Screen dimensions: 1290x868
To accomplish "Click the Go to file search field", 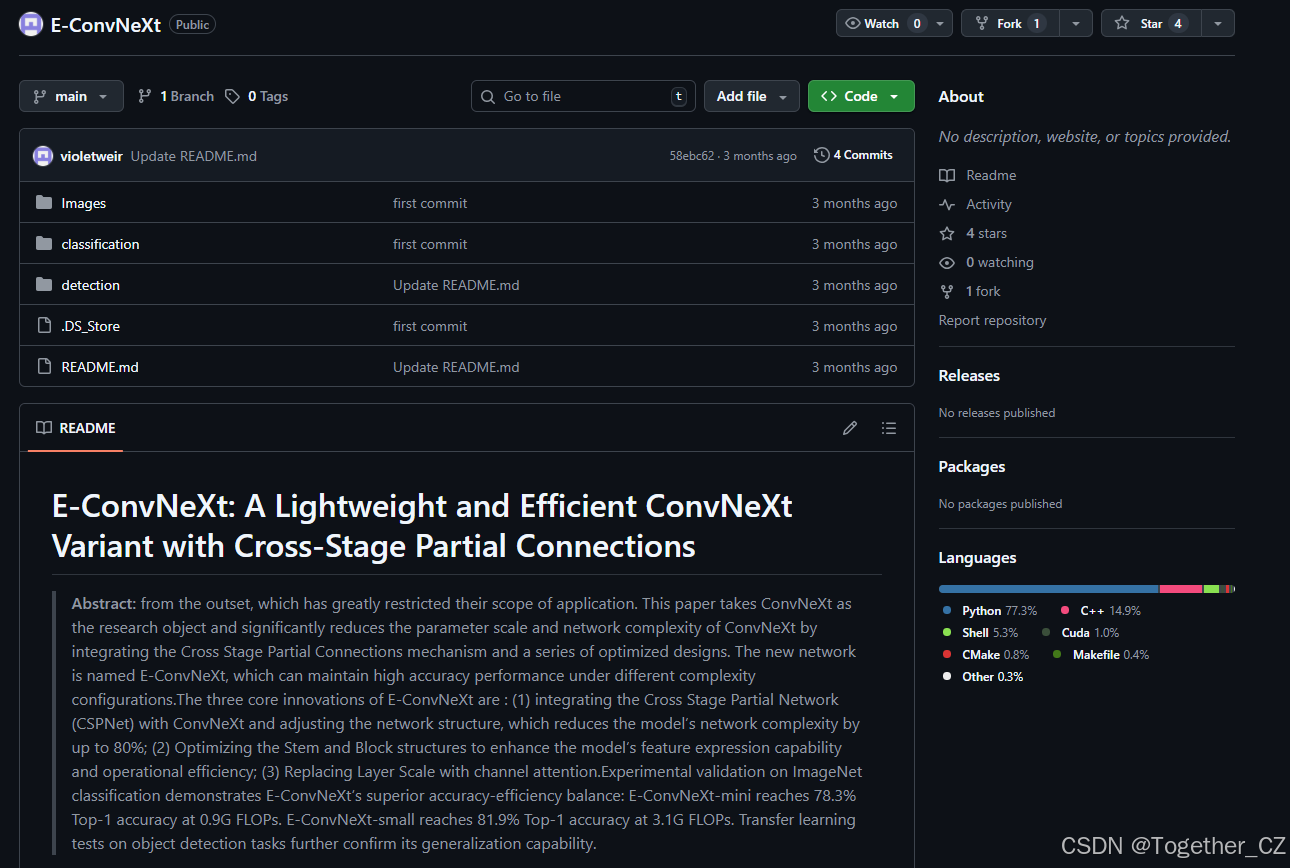I will coord(583,95).
